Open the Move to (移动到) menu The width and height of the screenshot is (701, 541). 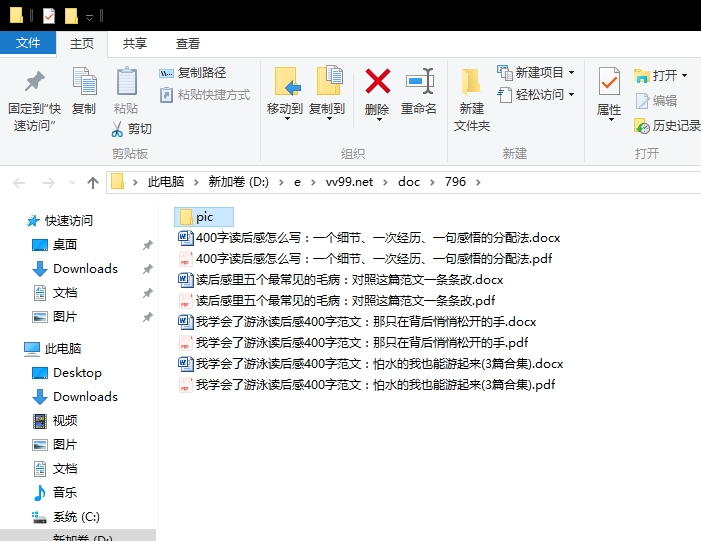(x=285, y=94)
